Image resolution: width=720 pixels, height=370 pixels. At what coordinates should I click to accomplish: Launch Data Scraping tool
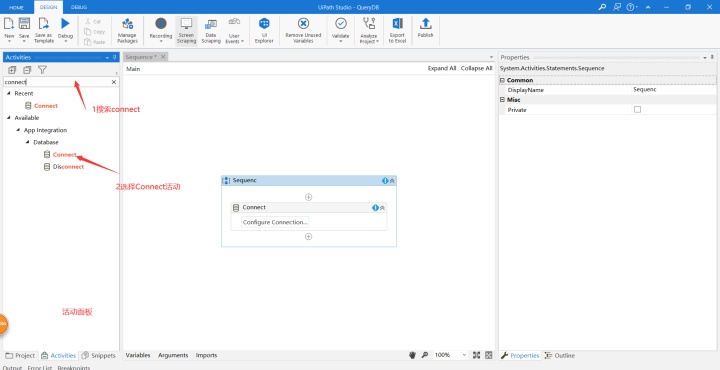tap(211, 30)
